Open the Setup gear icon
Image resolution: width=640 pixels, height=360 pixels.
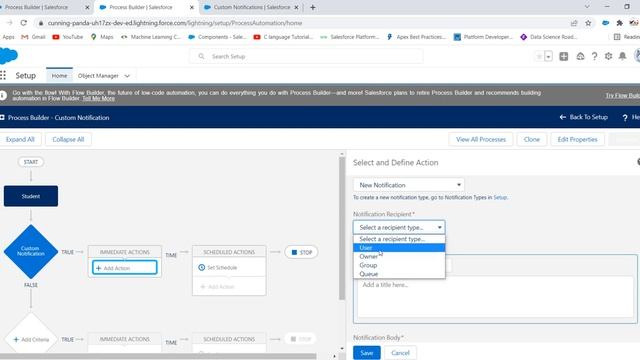pos(608,56)
